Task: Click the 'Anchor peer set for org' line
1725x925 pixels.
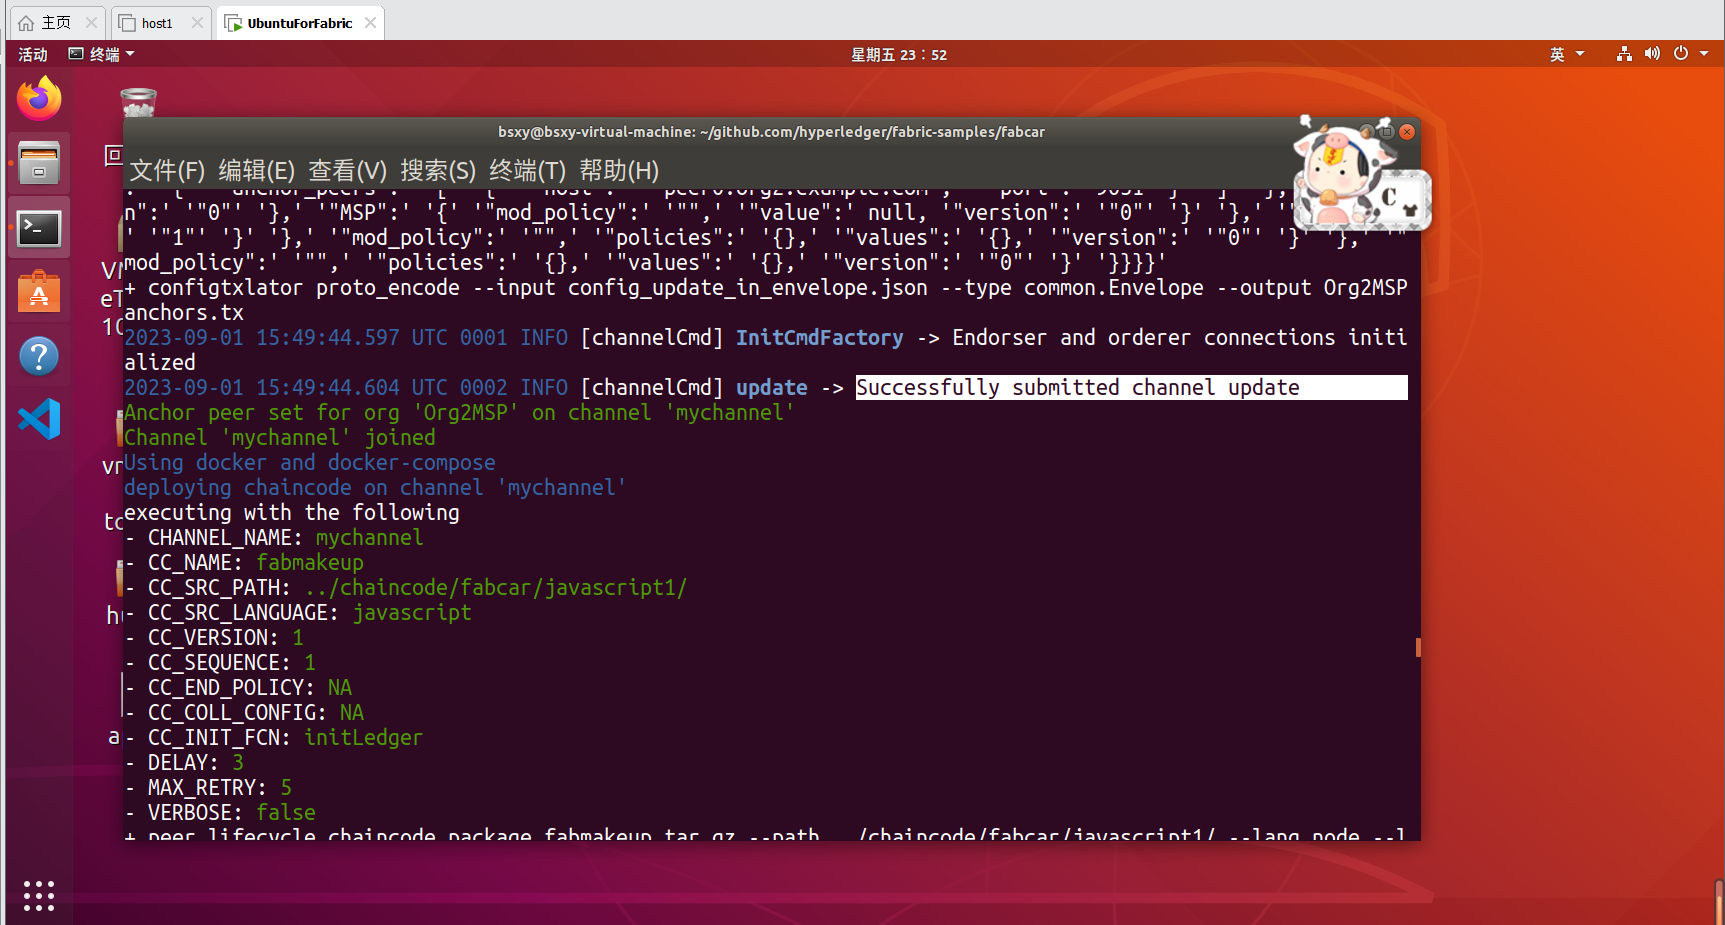Action: 459,413
